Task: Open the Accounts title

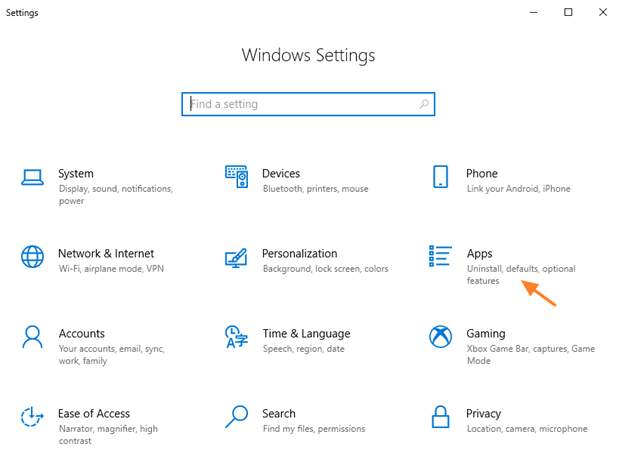Action: (x=82, y=334)
